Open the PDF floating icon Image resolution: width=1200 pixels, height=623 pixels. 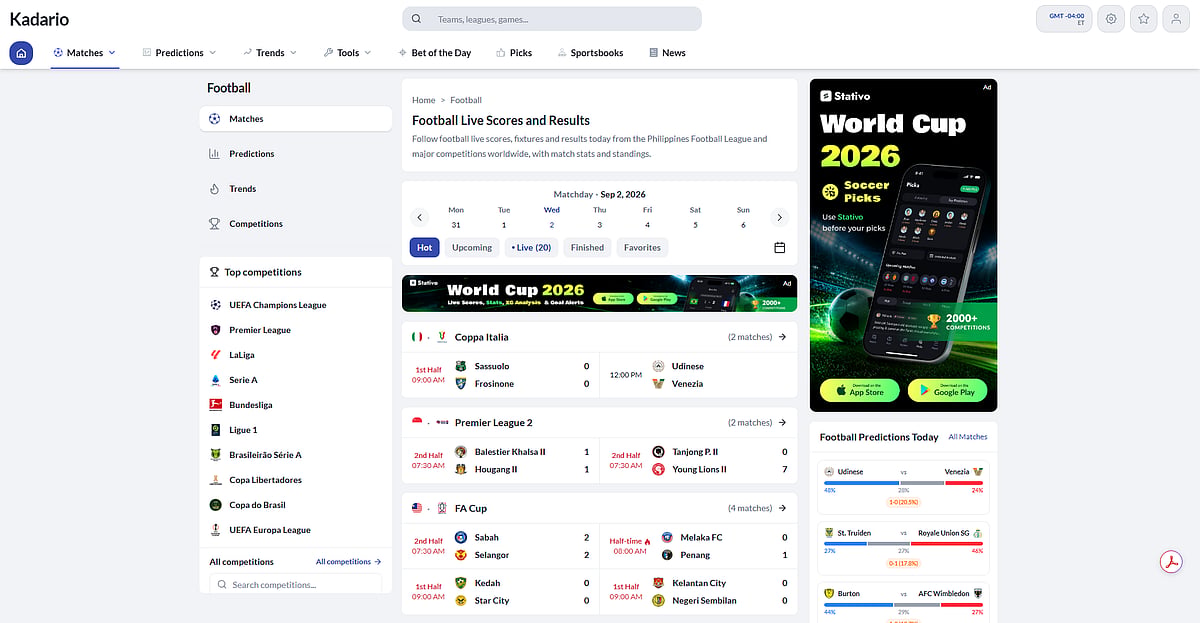(1171, 562)
